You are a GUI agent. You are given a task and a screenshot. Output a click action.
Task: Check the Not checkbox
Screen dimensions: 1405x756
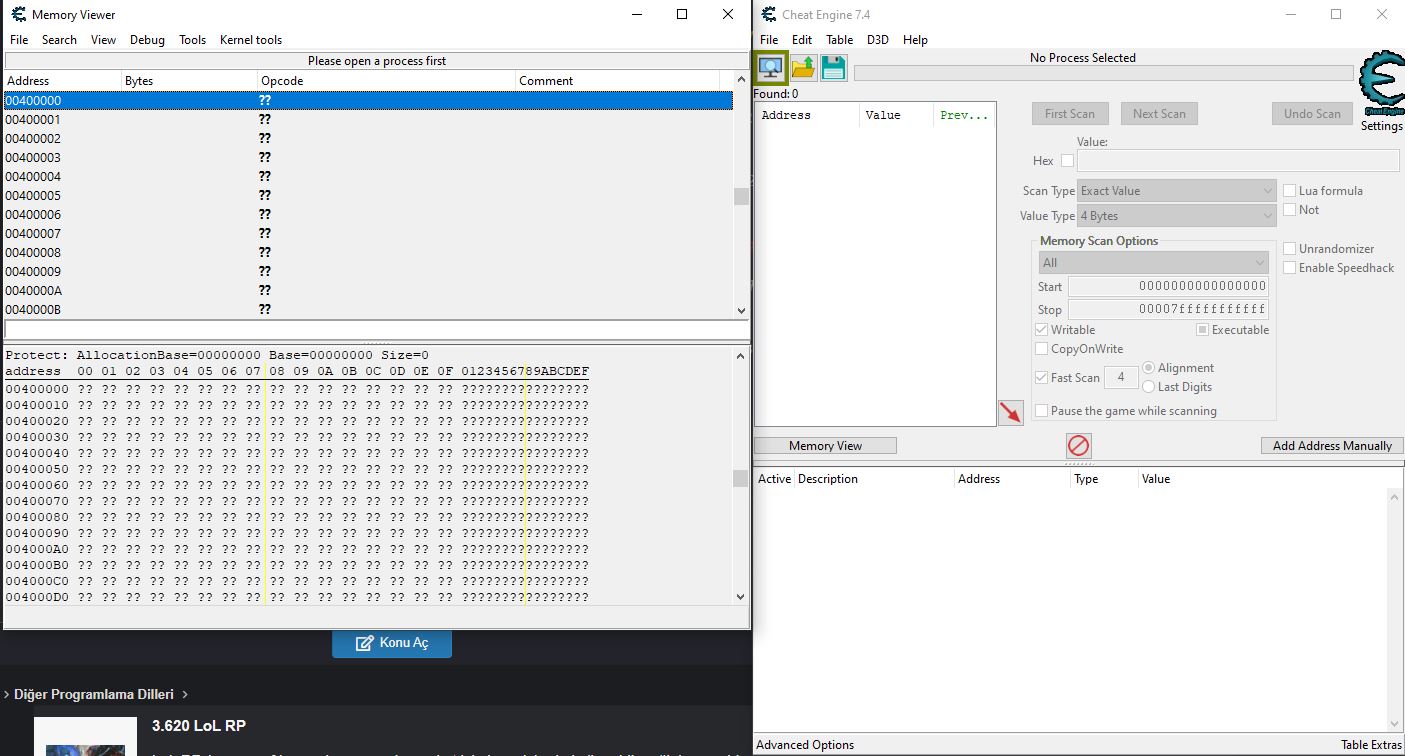click(x=1290, y=210)
